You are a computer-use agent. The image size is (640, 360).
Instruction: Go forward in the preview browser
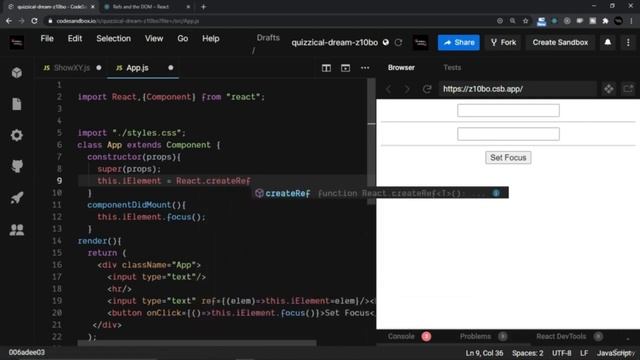click(x=407, y=89)
